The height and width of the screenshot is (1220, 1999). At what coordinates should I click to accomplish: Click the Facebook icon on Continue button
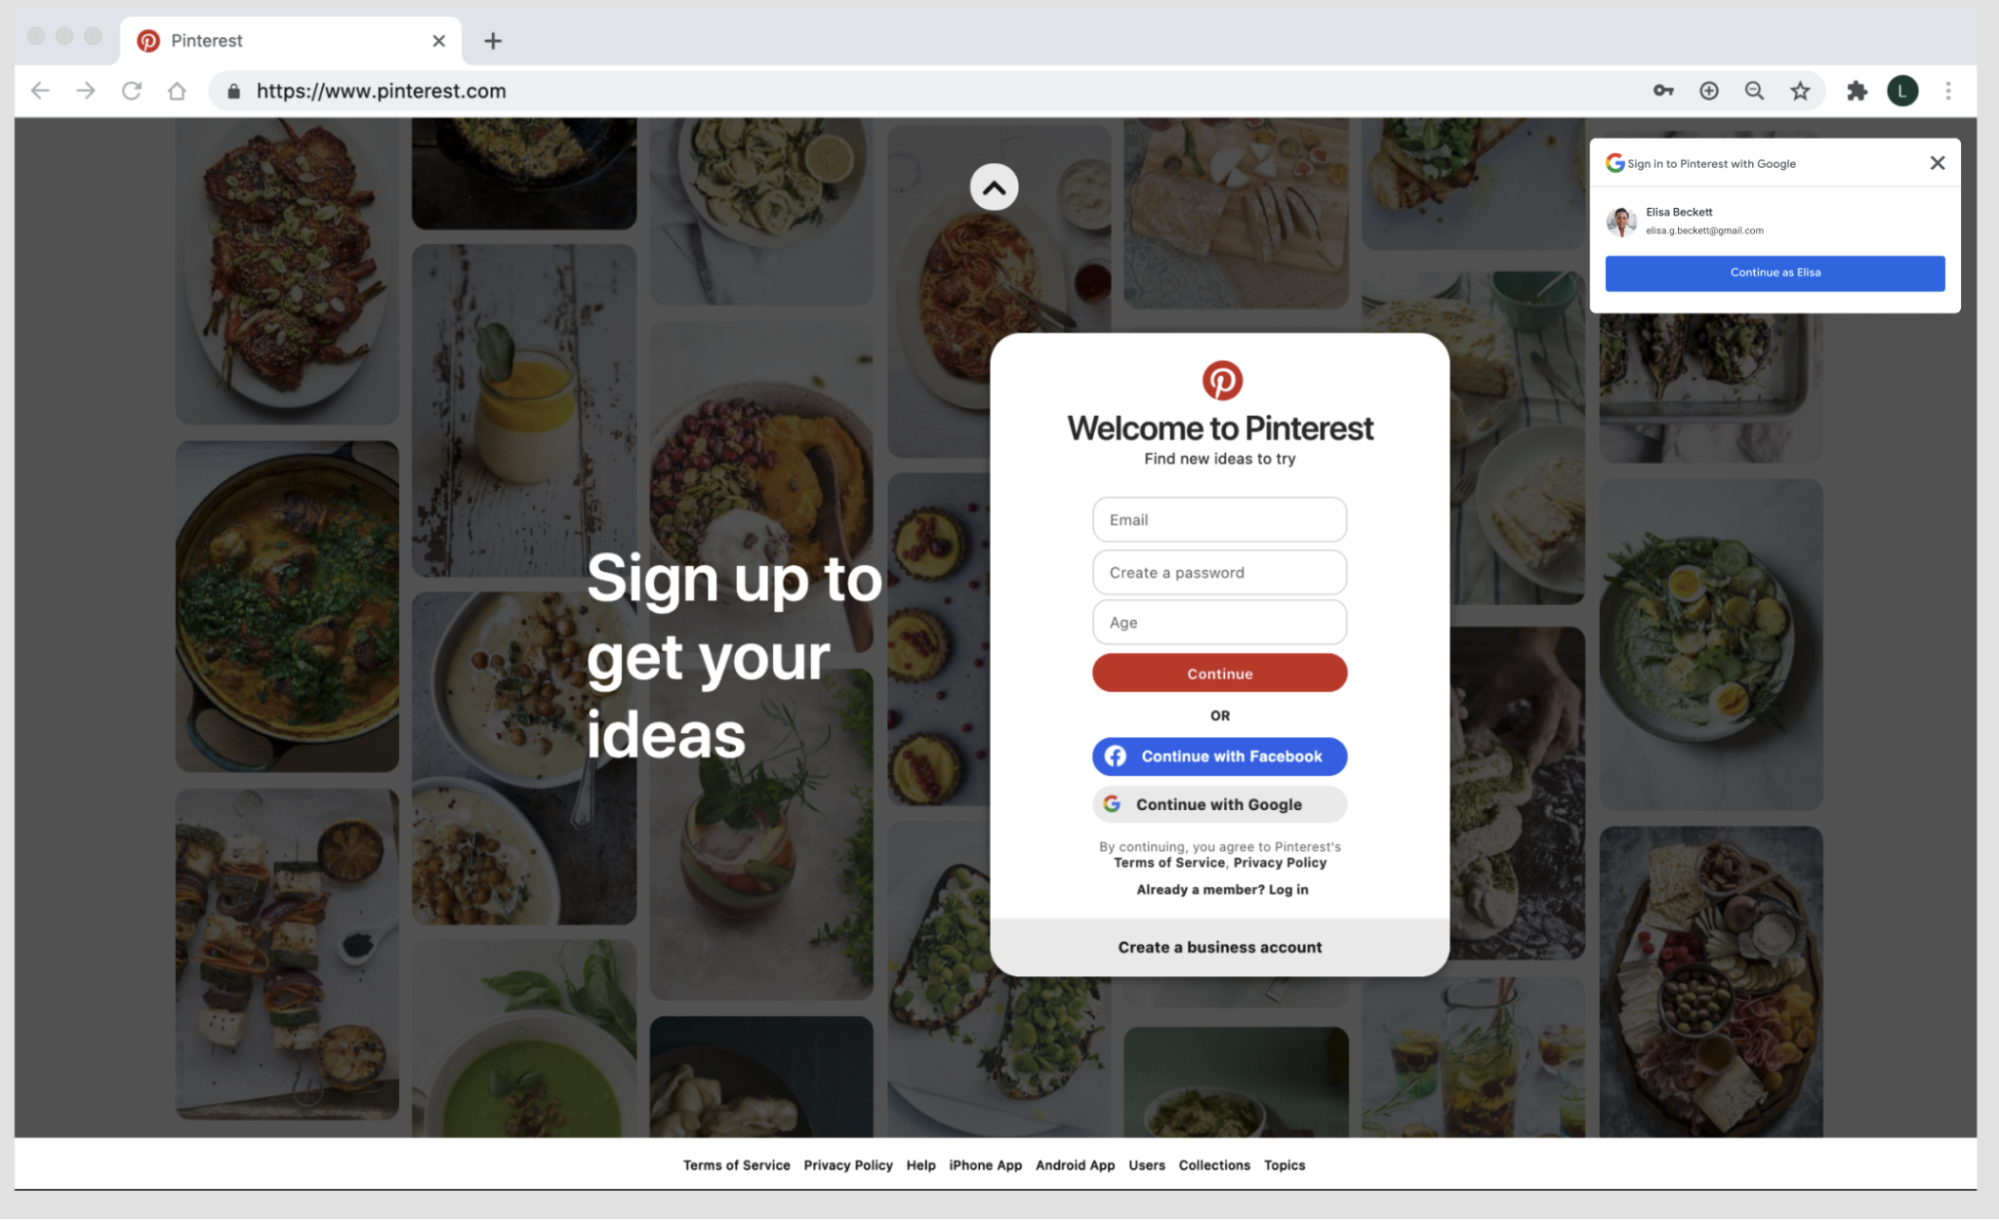[1118, 754]
